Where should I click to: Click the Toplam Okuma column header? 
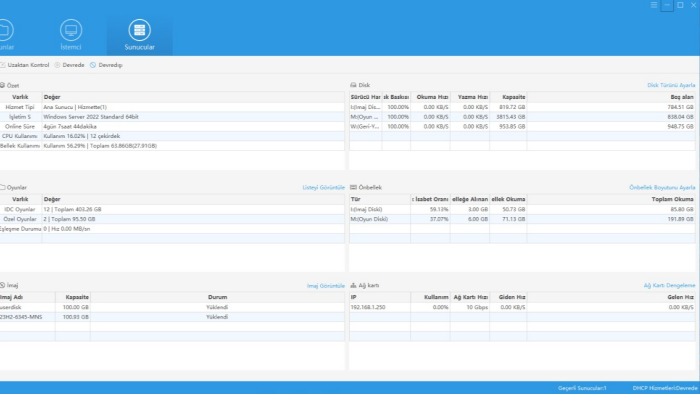point(611,199)
